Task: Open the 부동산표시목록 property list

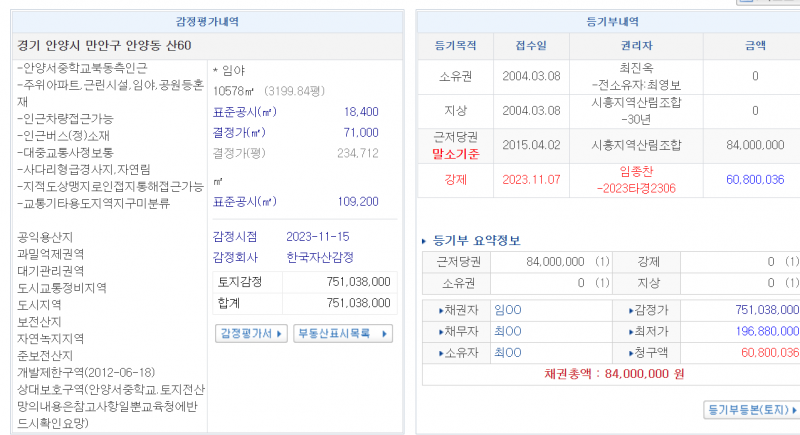Action: click(x=342, y=333)
